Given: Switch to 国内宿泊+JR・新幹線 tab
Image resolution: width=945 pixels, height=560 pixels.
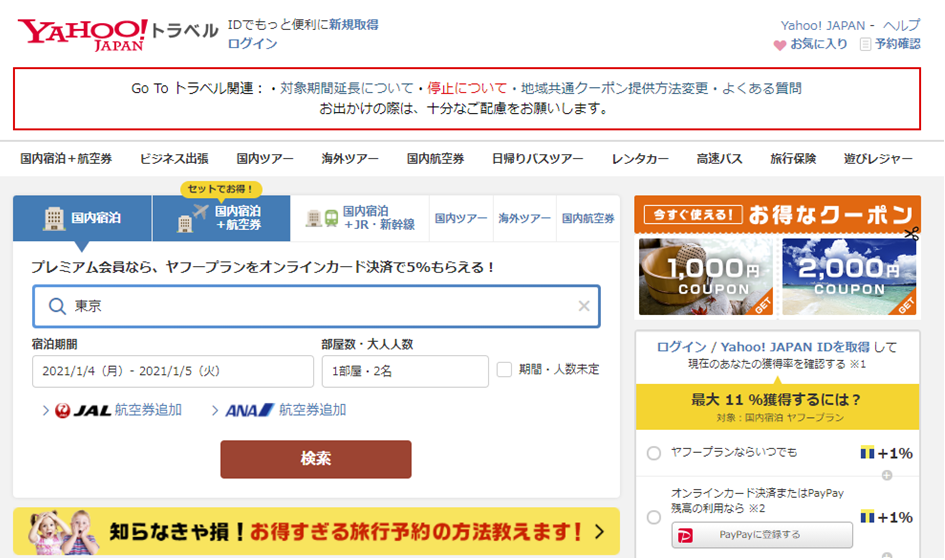Looking at the screenshot, I should [x=360, y=218].
